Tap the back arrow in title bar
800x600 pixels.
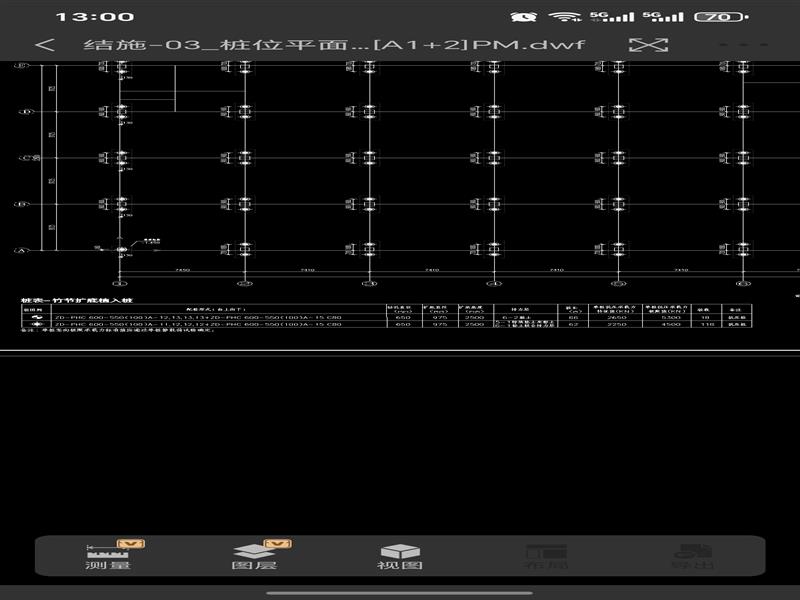tap(44, 45)
